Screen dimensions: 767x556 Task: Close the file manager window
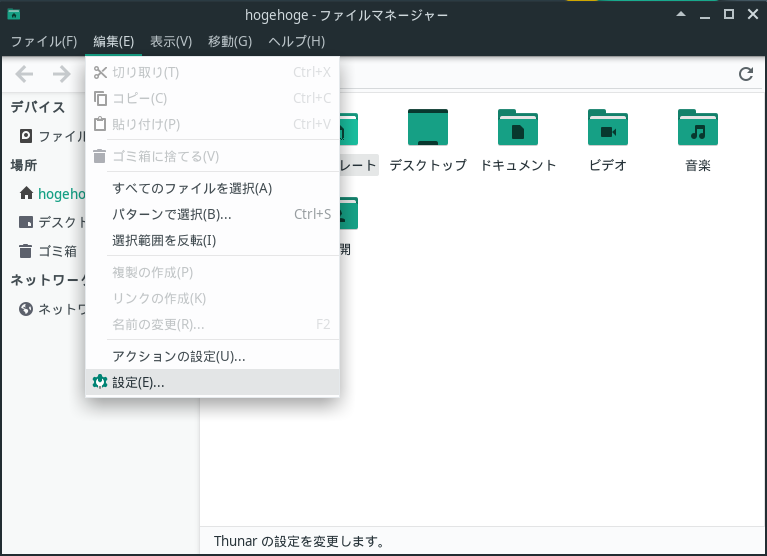click(x=753, y=14)
